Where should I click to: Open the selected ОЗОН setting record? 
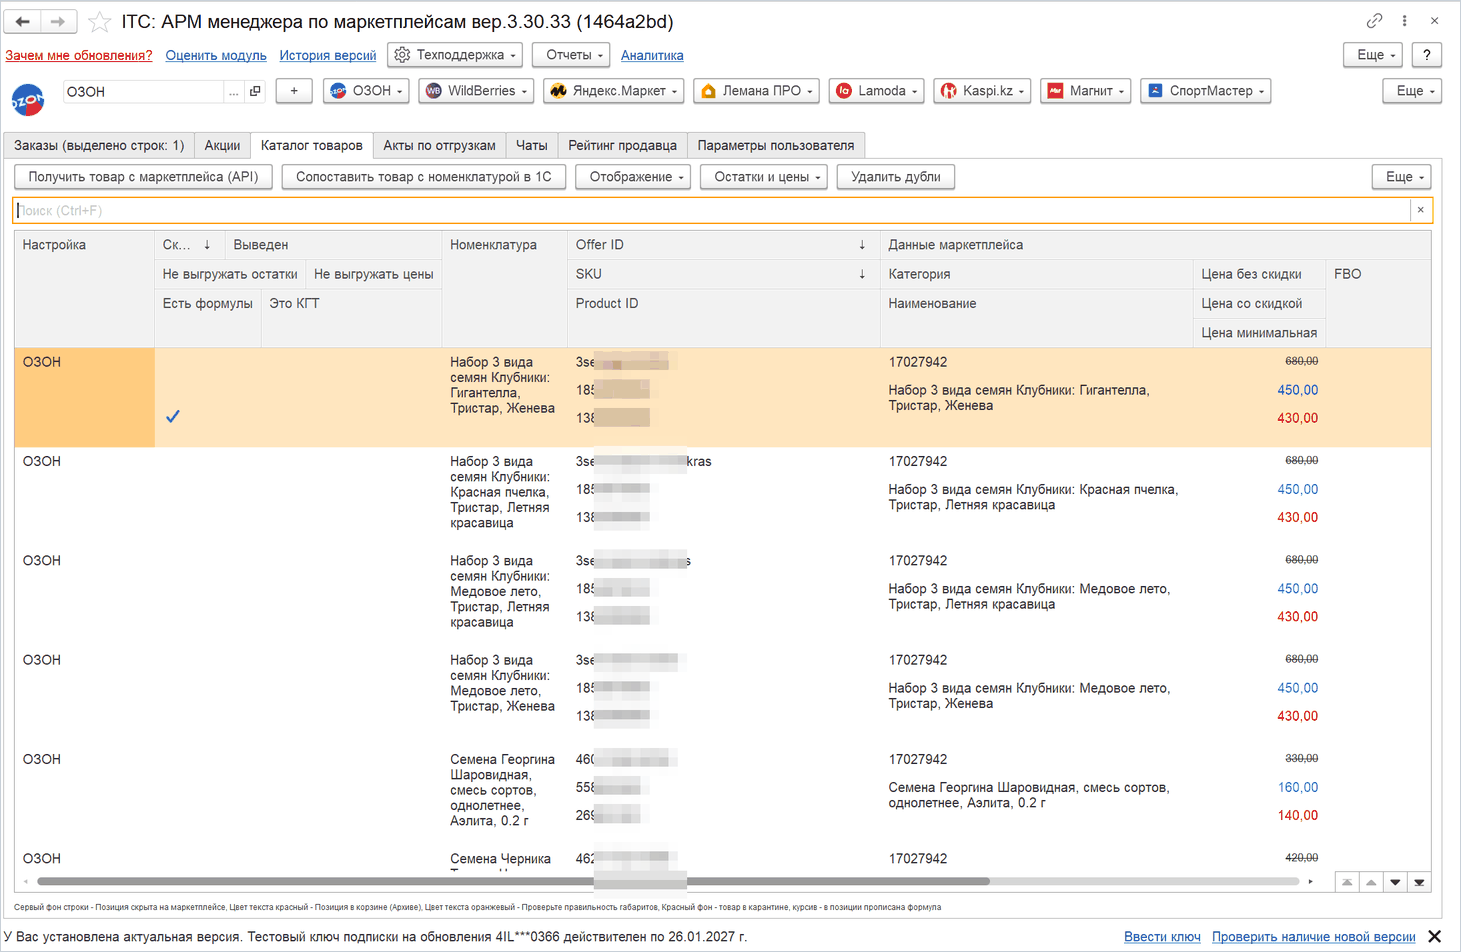[x=255, y=91]
